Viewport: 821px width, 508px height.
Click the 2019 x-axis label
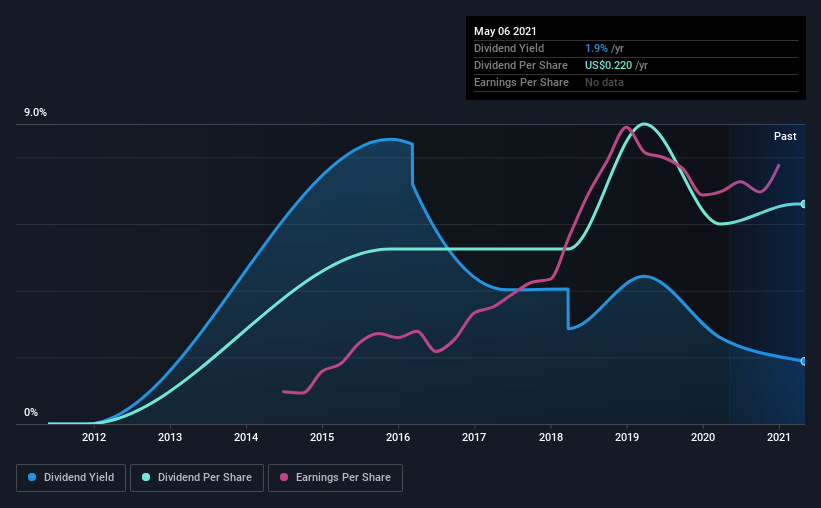(x=627, y=437)
